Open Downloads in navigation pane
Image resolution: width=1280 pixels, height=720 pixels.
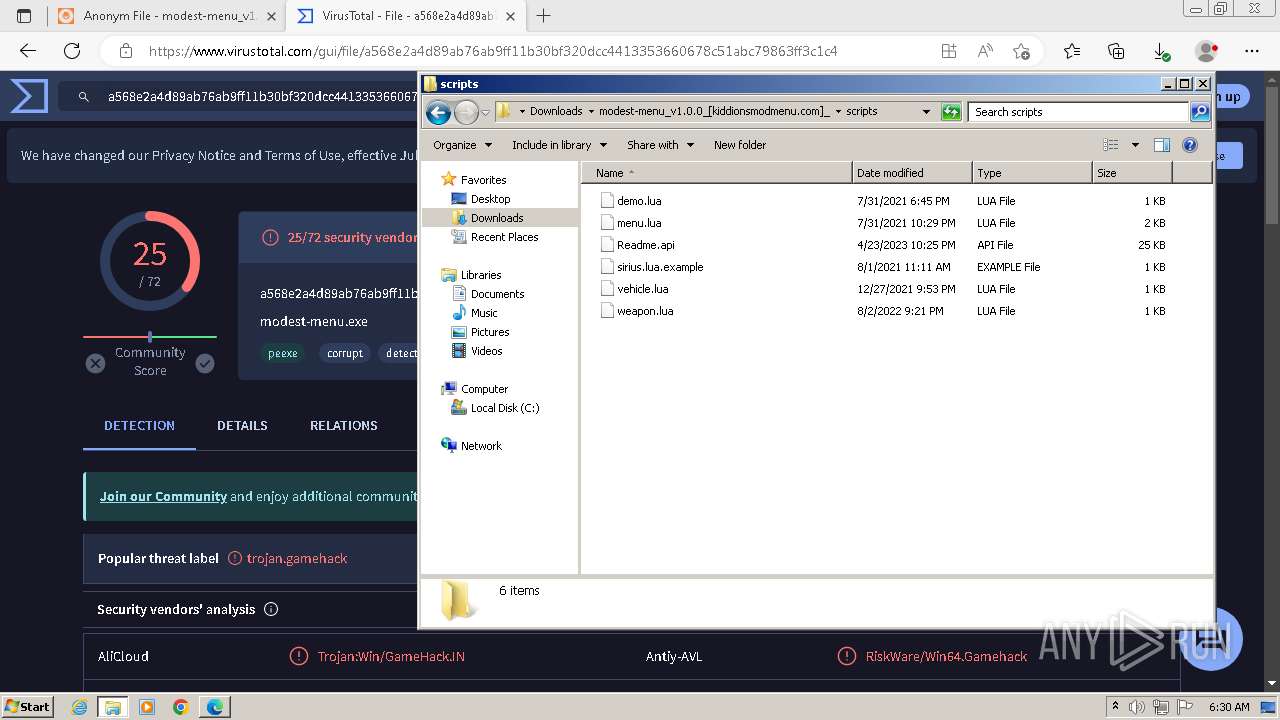click(x=497, y=218)
